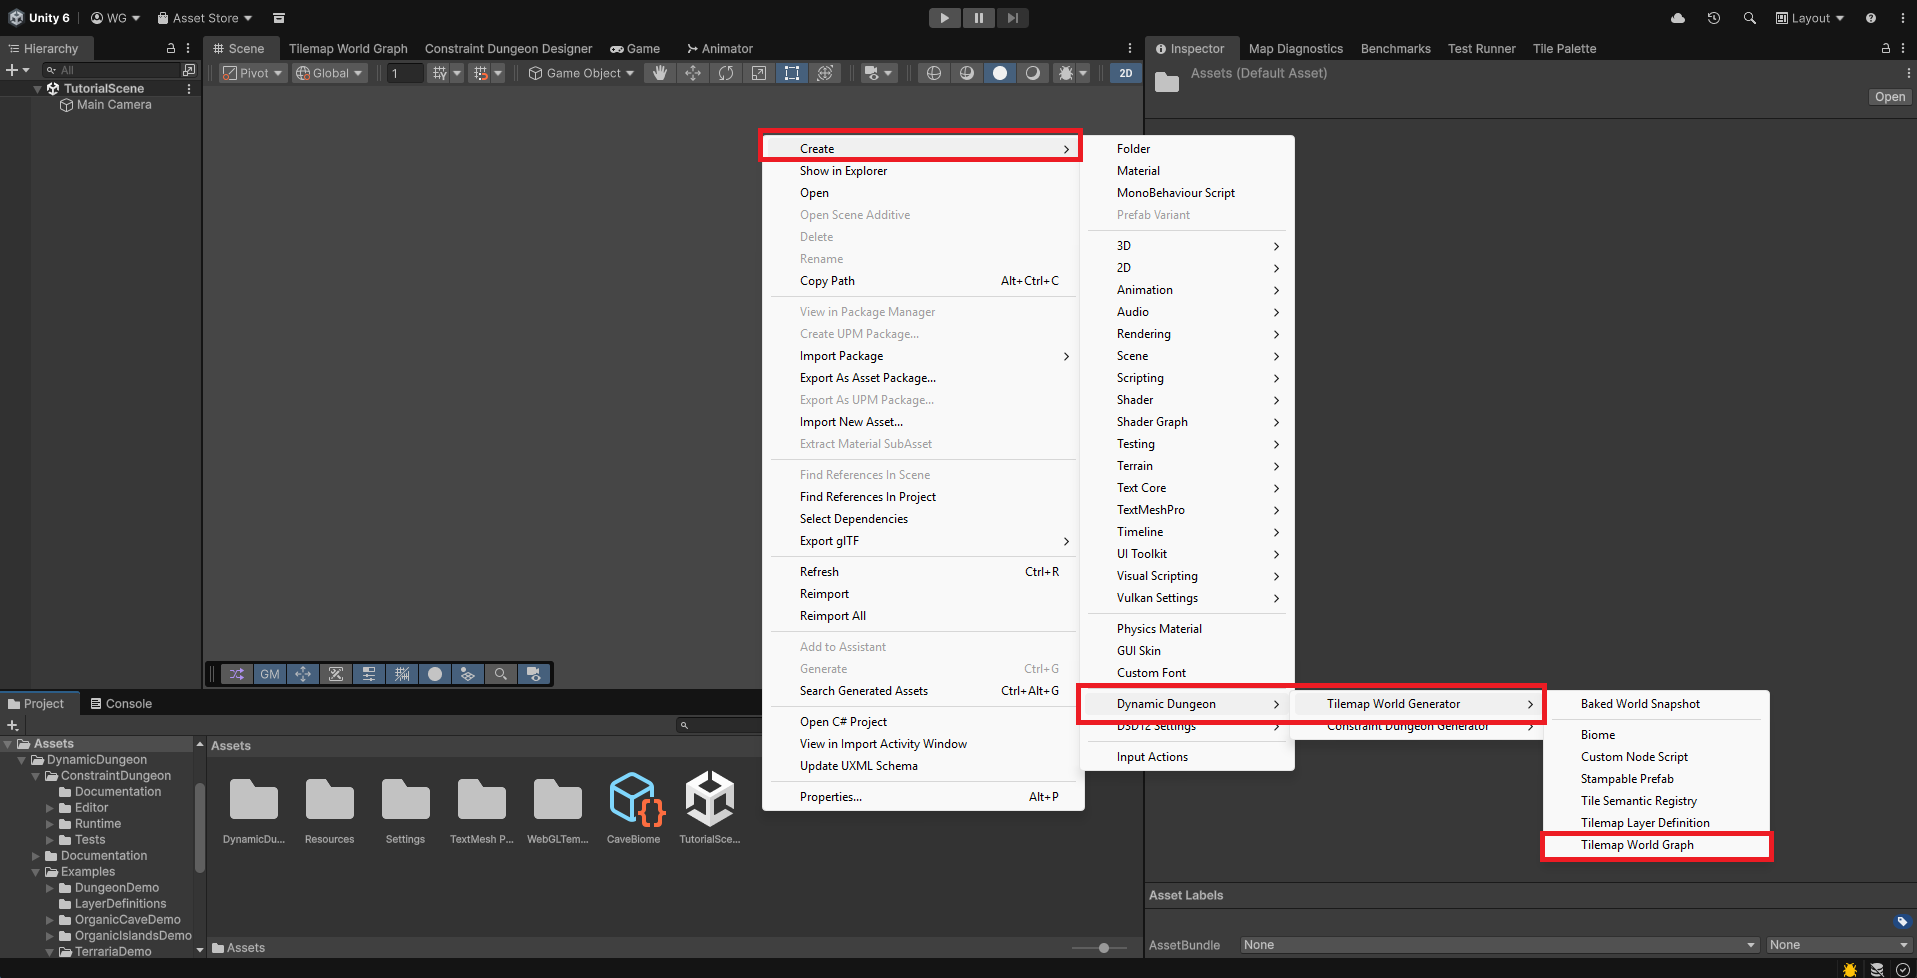Select the Hand view tool
The height and width of the screenshot is (978, 1917).
coord(660,73)
